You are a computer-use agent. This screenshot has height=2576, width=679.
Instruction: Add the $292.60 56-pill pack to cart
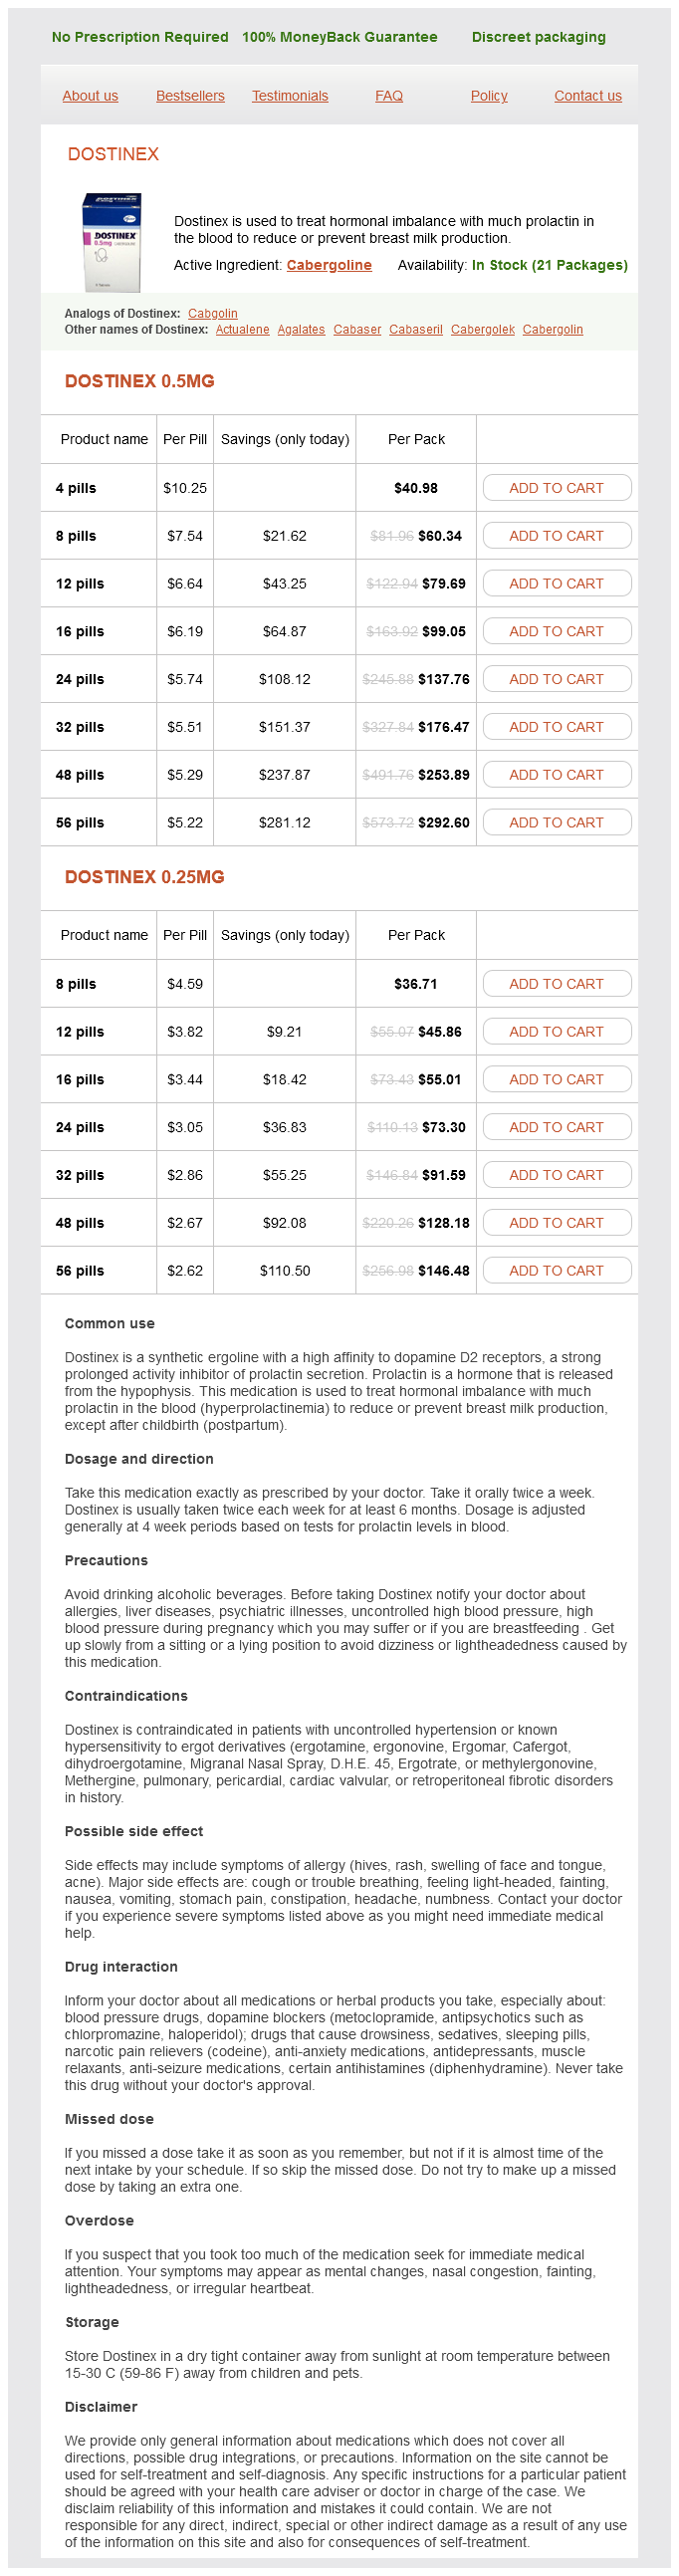click(x=557, y=823)
